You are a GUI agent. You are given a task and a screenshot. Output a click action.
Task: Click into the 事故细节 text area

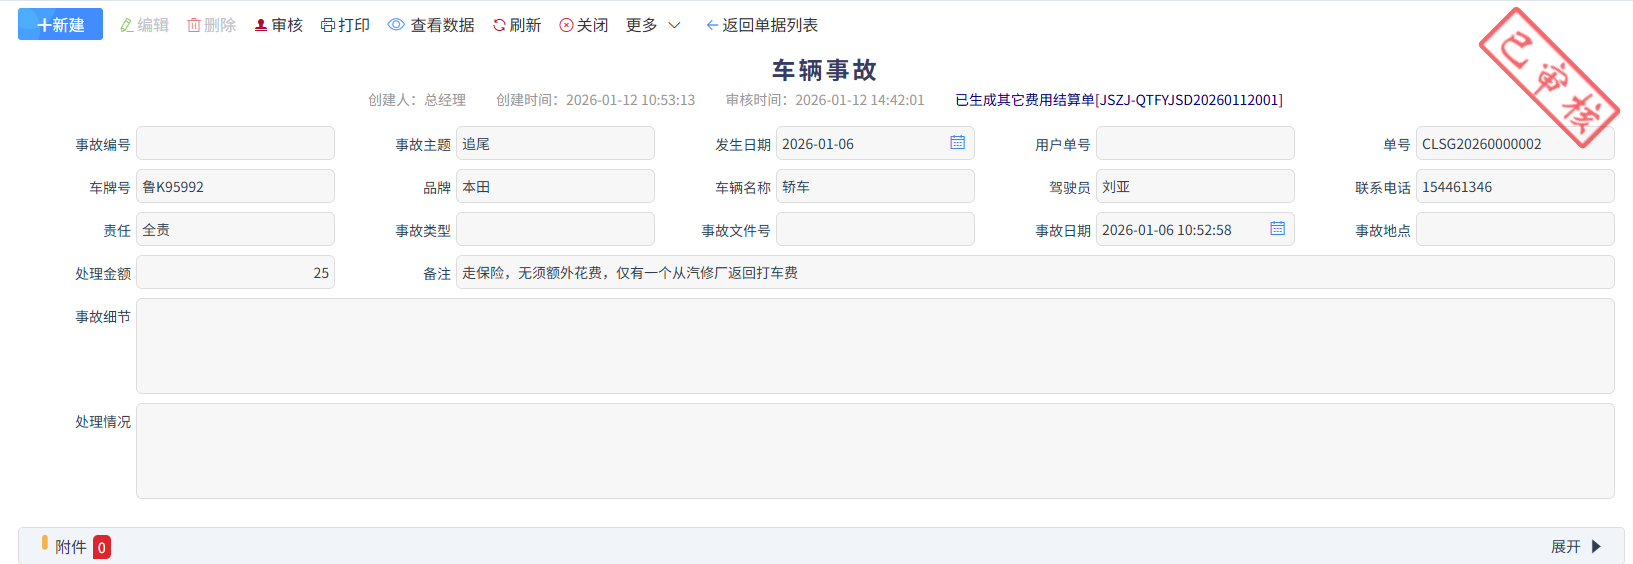(x=874, y=346)
